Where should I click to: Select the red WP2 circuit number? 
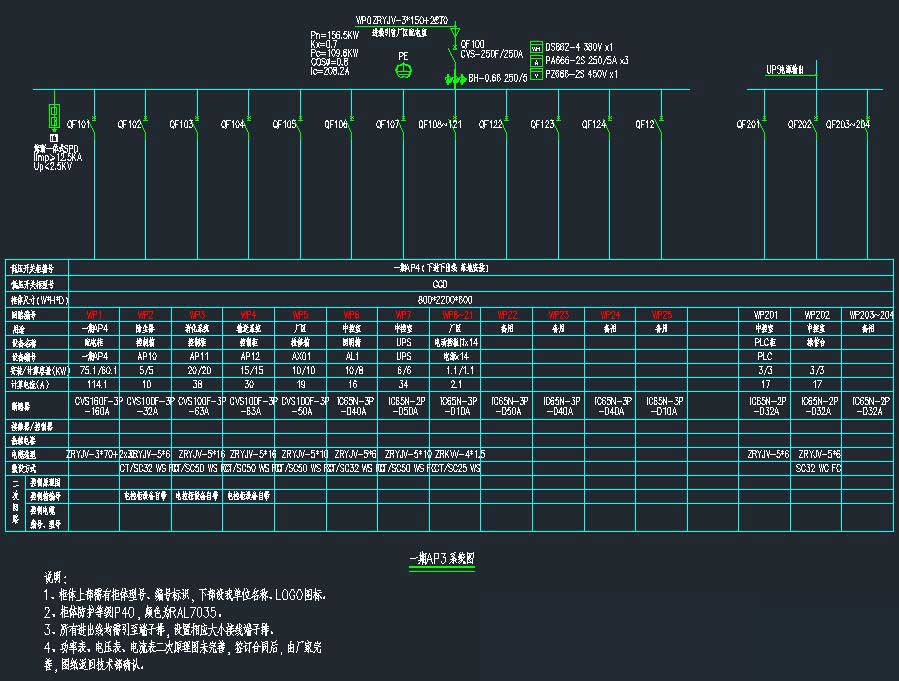click(x=146, y=315)
